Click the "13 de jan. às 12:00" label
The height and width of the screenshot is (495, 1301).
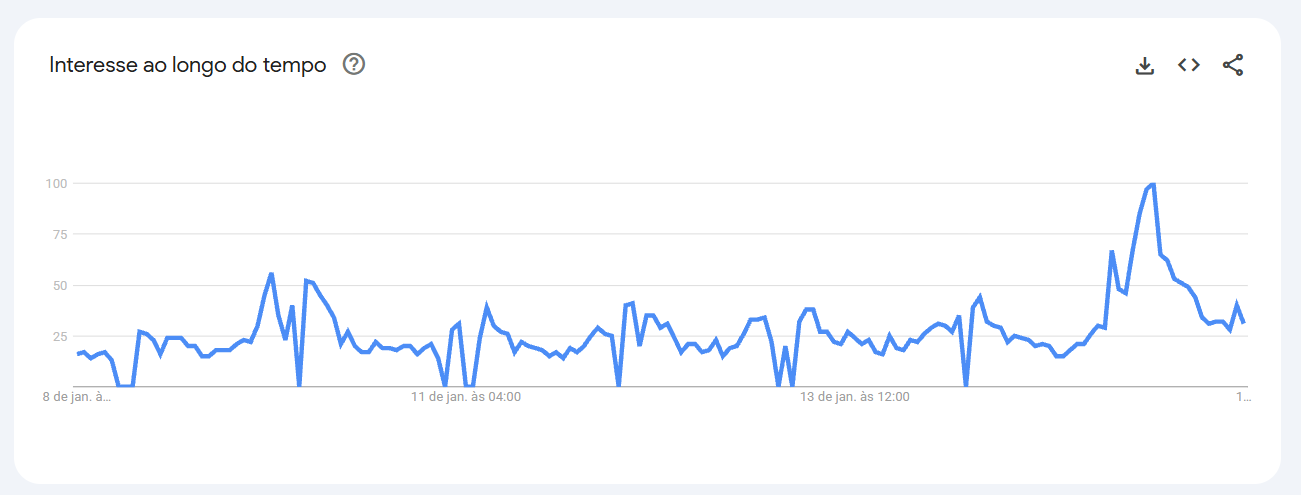855,397
